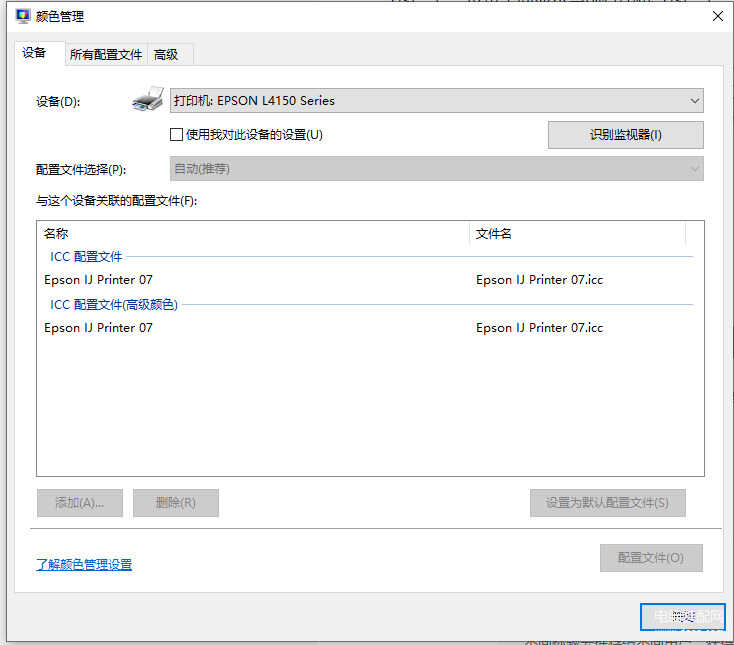The image size is (734, 645).
Task: Open the 了解颜色管理设置 link
Action: point(84,565)
